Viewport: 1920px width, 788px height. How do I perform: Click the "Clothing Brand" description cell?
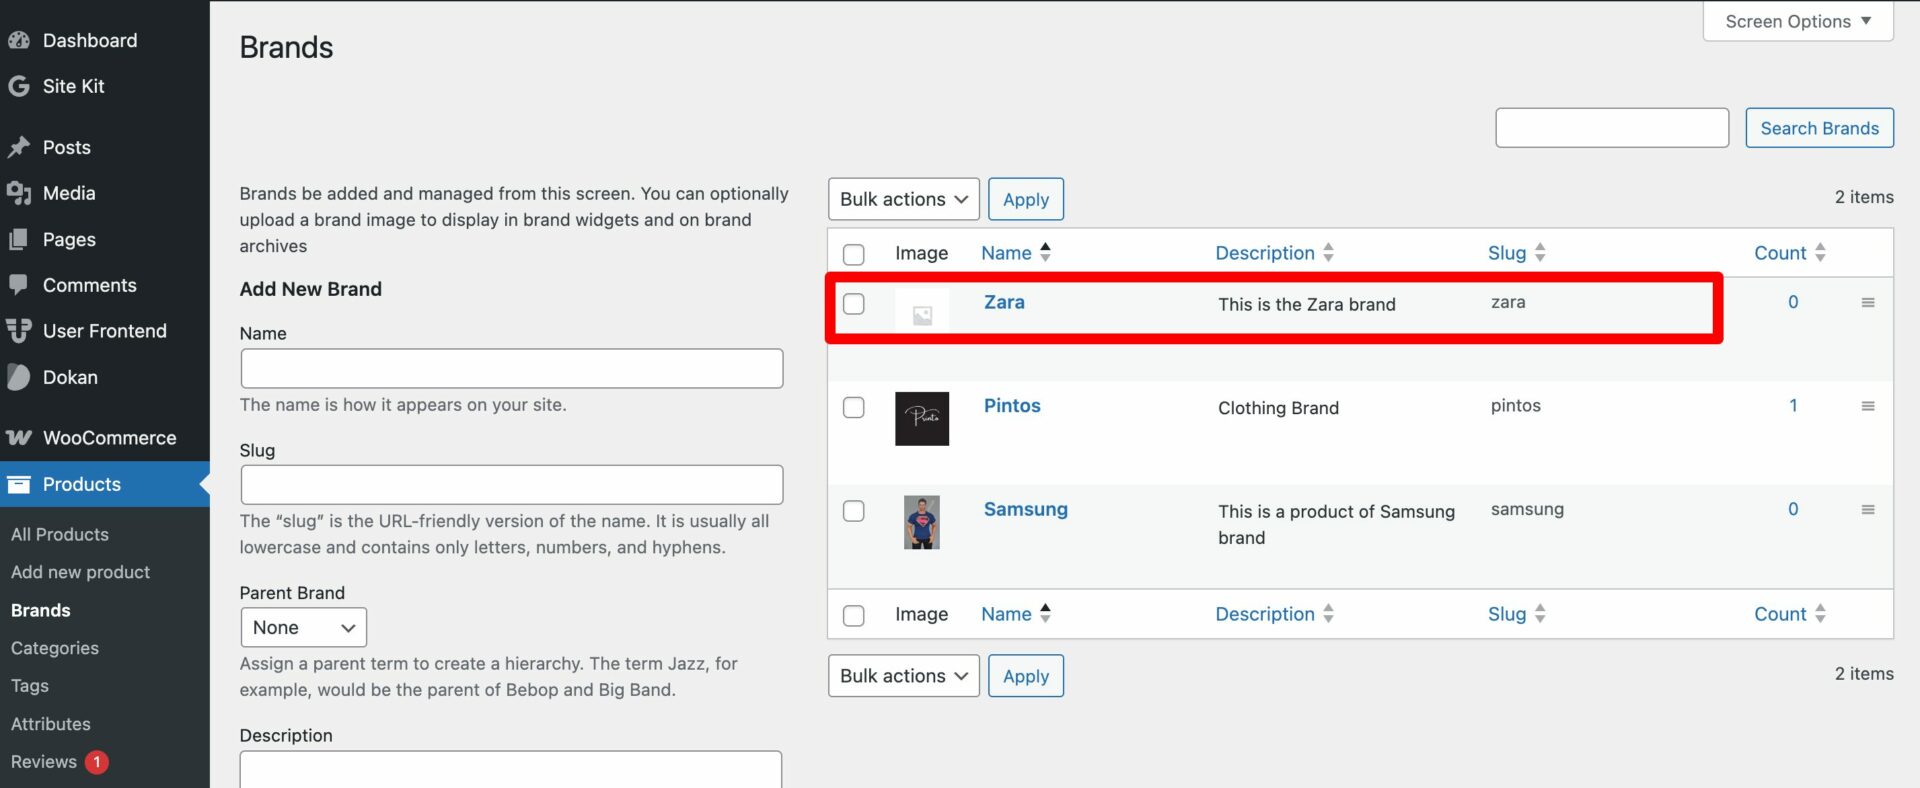click(1278, 408)
